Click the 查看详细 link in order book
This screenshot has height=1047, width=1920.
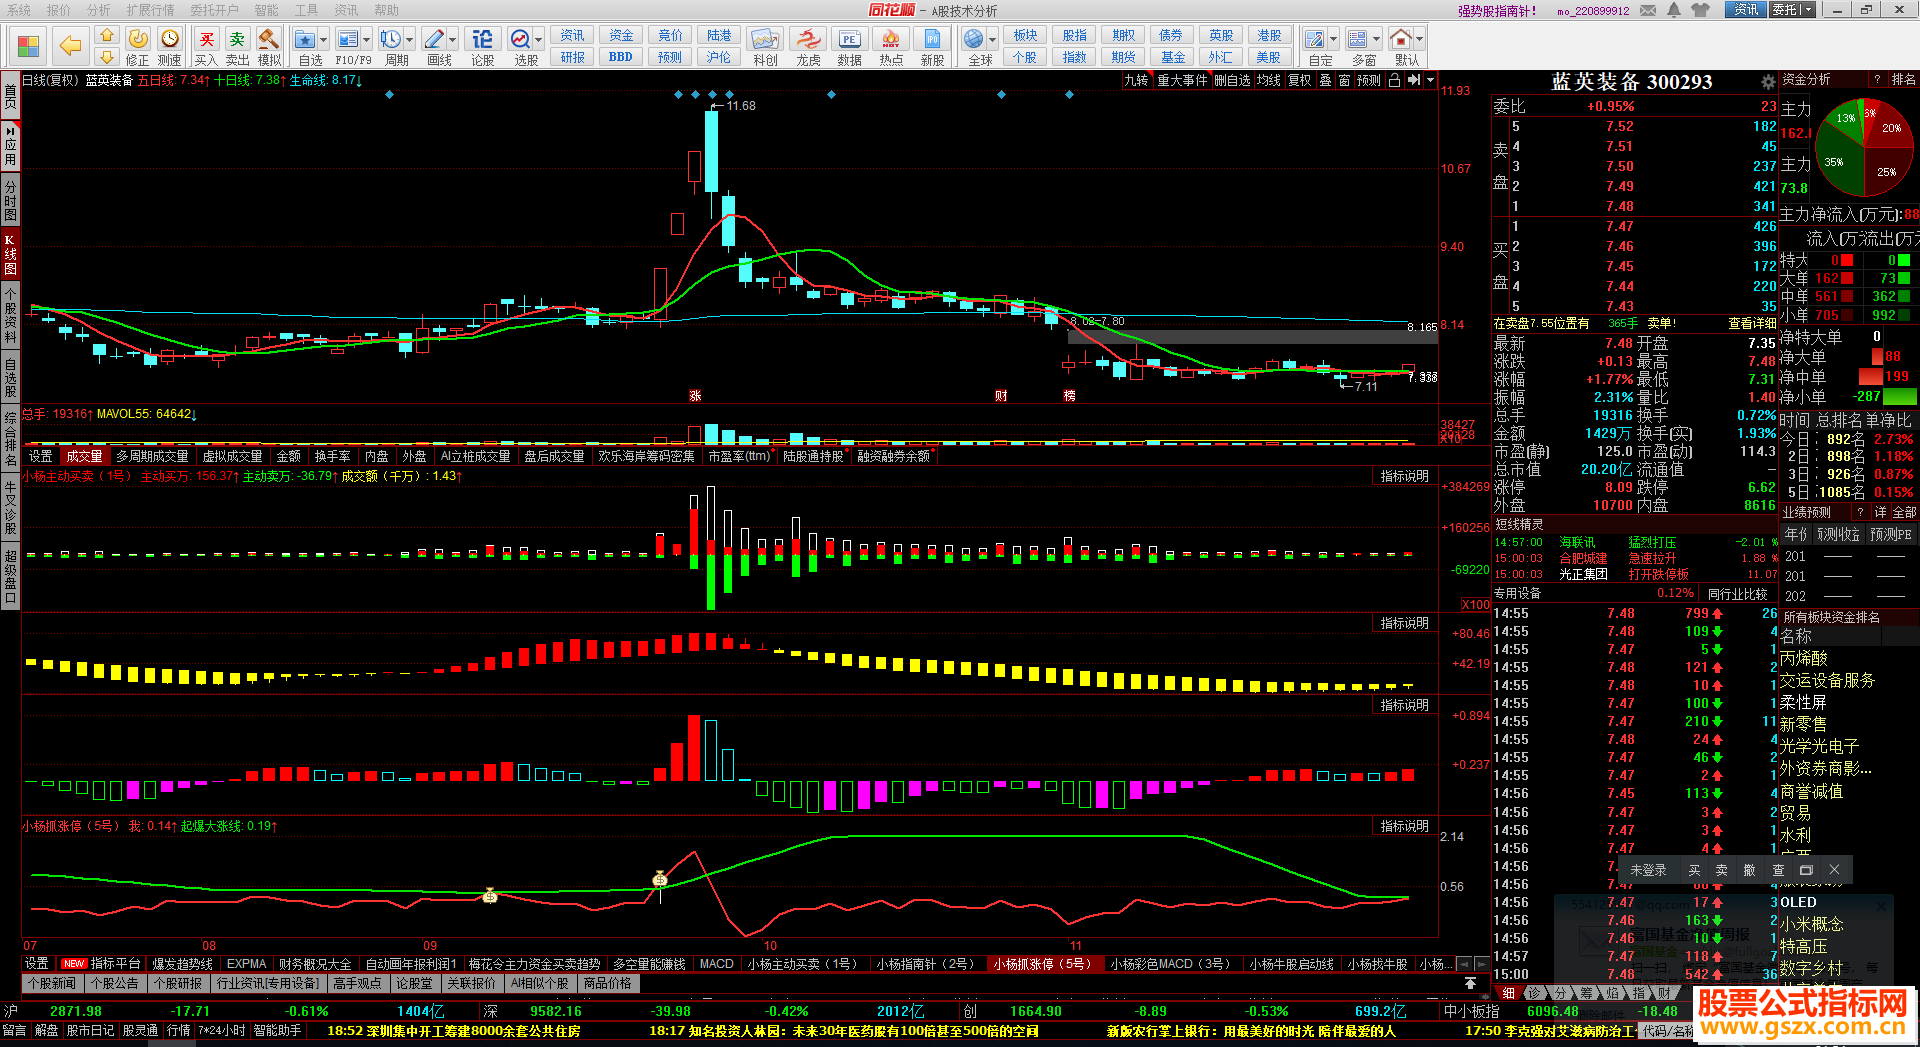1752,323
